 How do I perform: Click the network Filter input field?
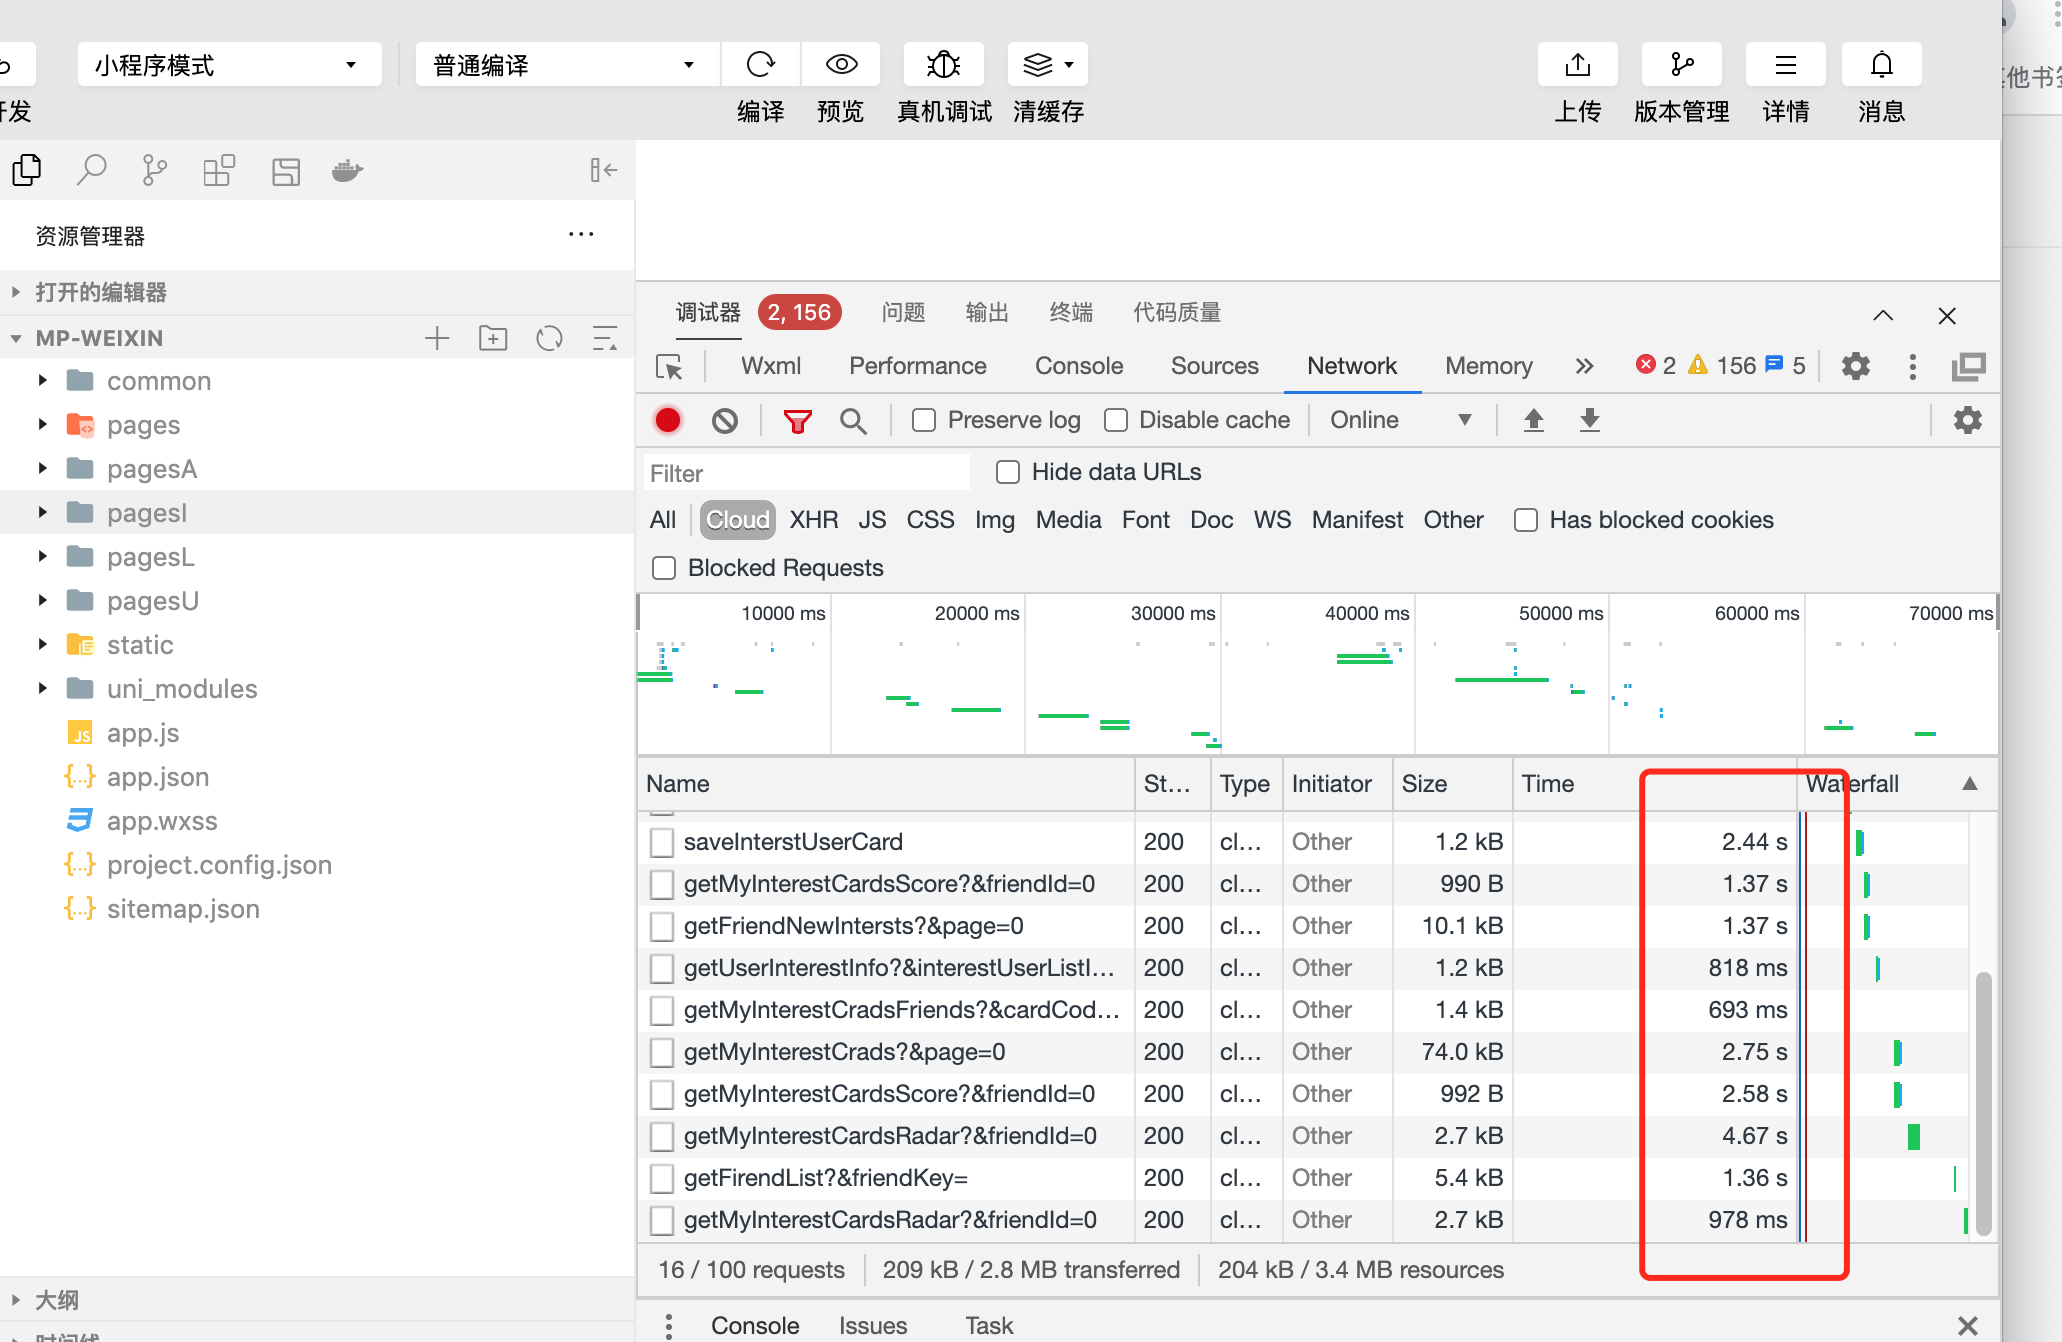806,473
